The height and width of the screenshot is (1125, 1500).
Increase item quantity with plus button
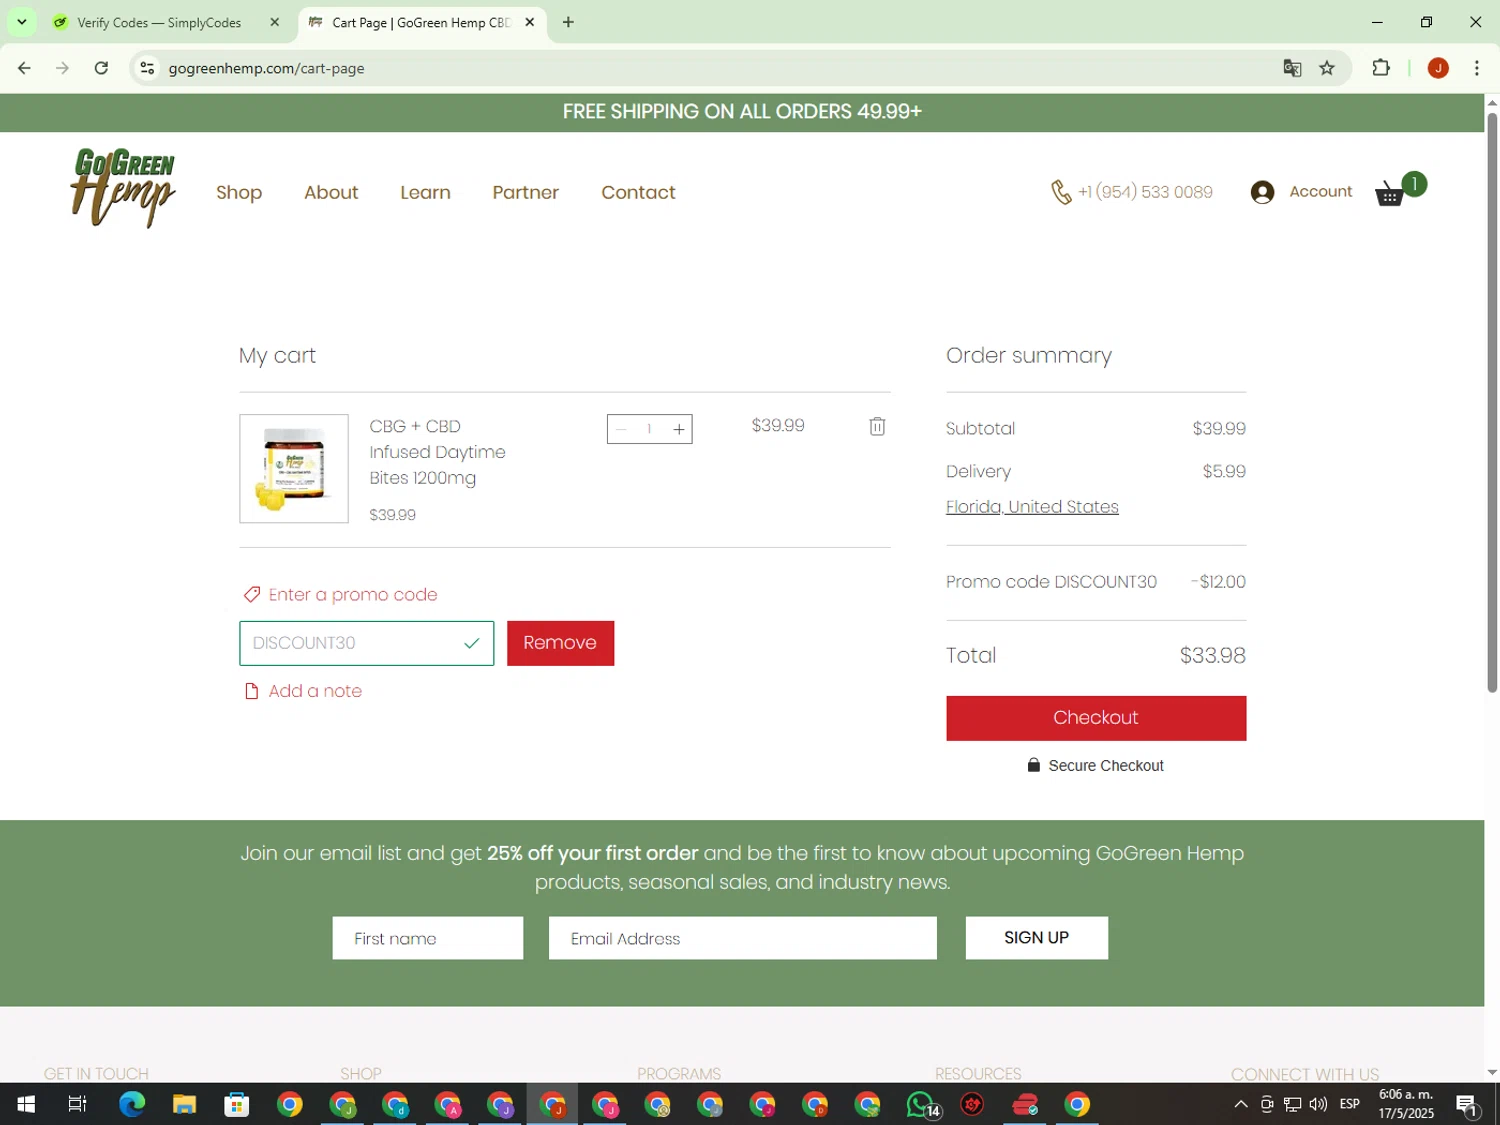pyautogui.click(x=679, y=429)
